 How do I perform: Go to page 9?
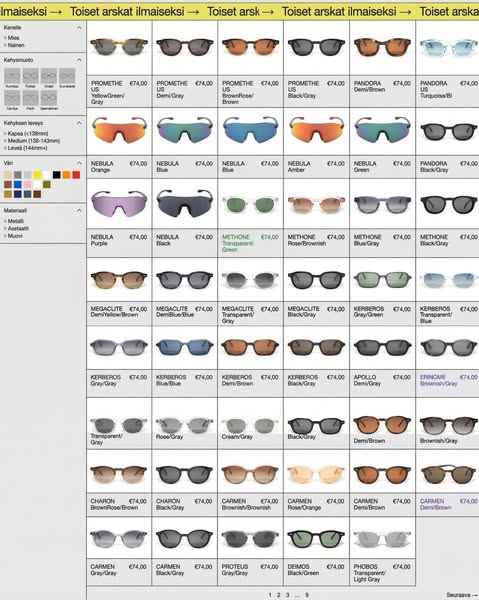tap(307, 595)
